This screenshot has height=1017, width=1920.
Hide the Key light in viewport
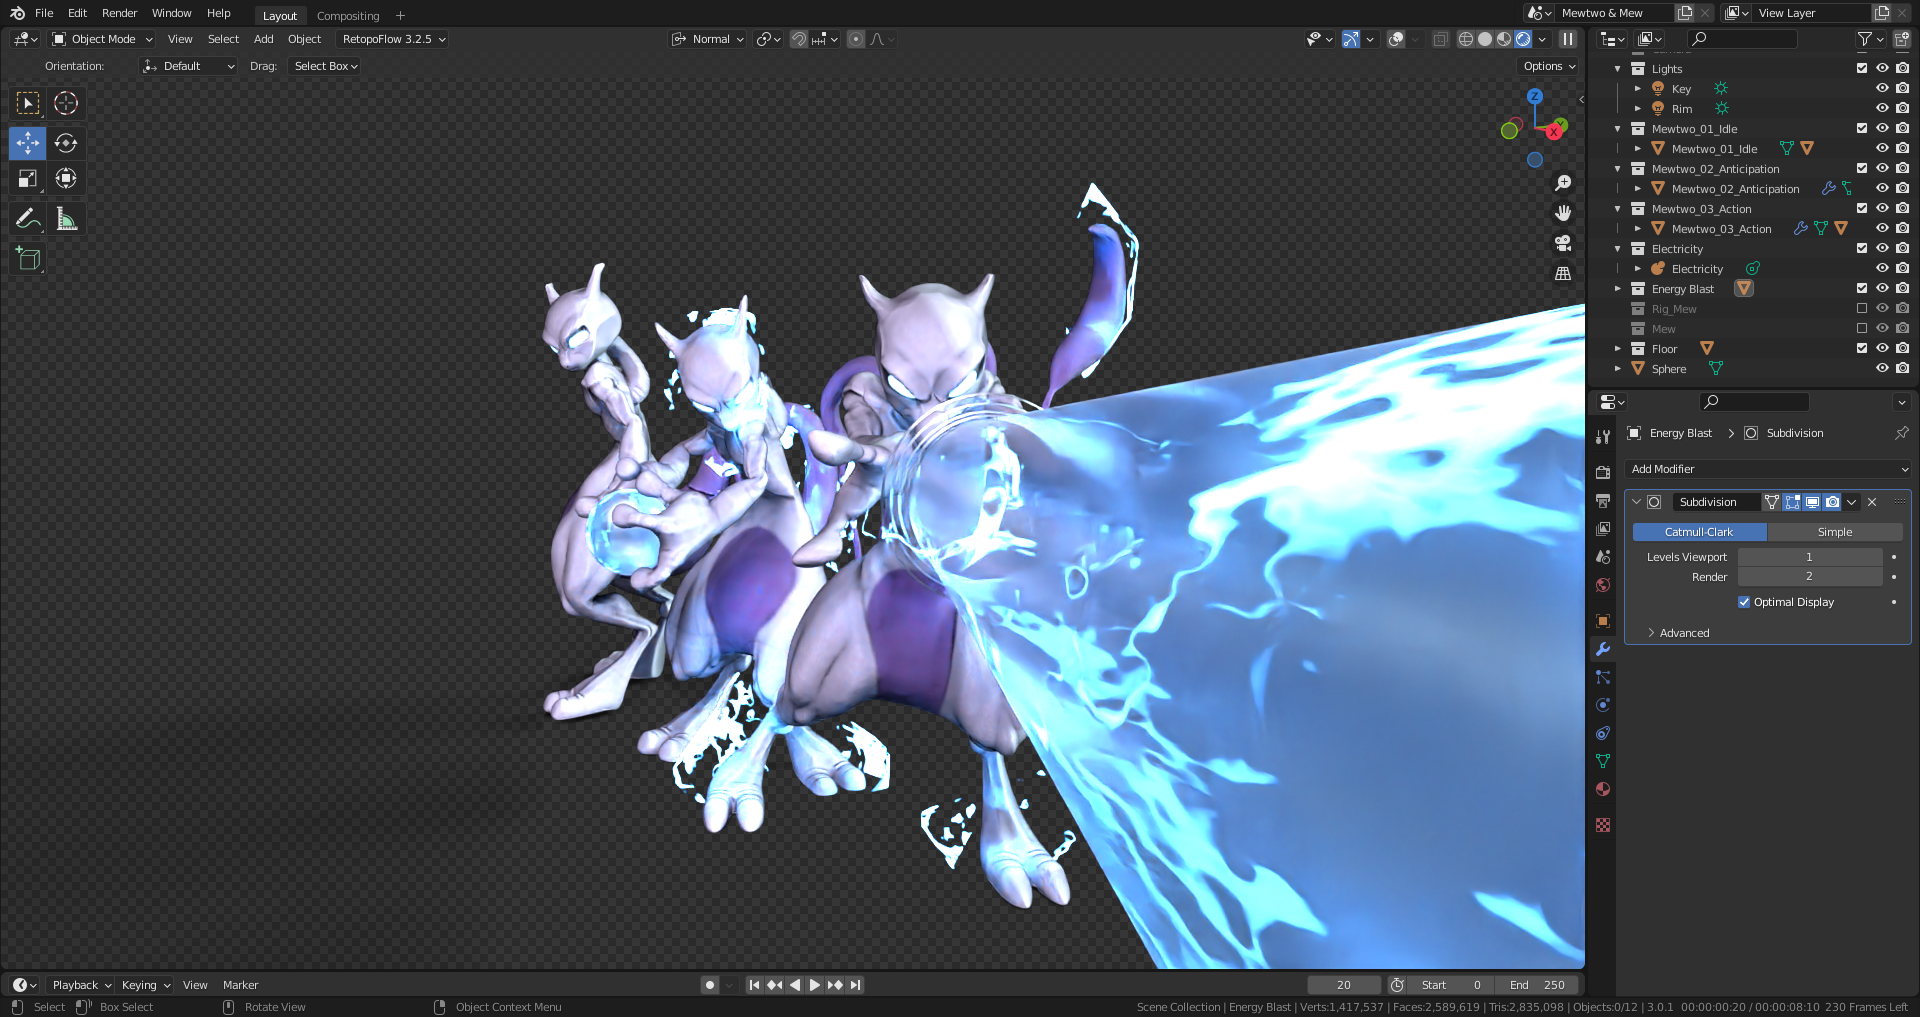(x=1882, y=88)
